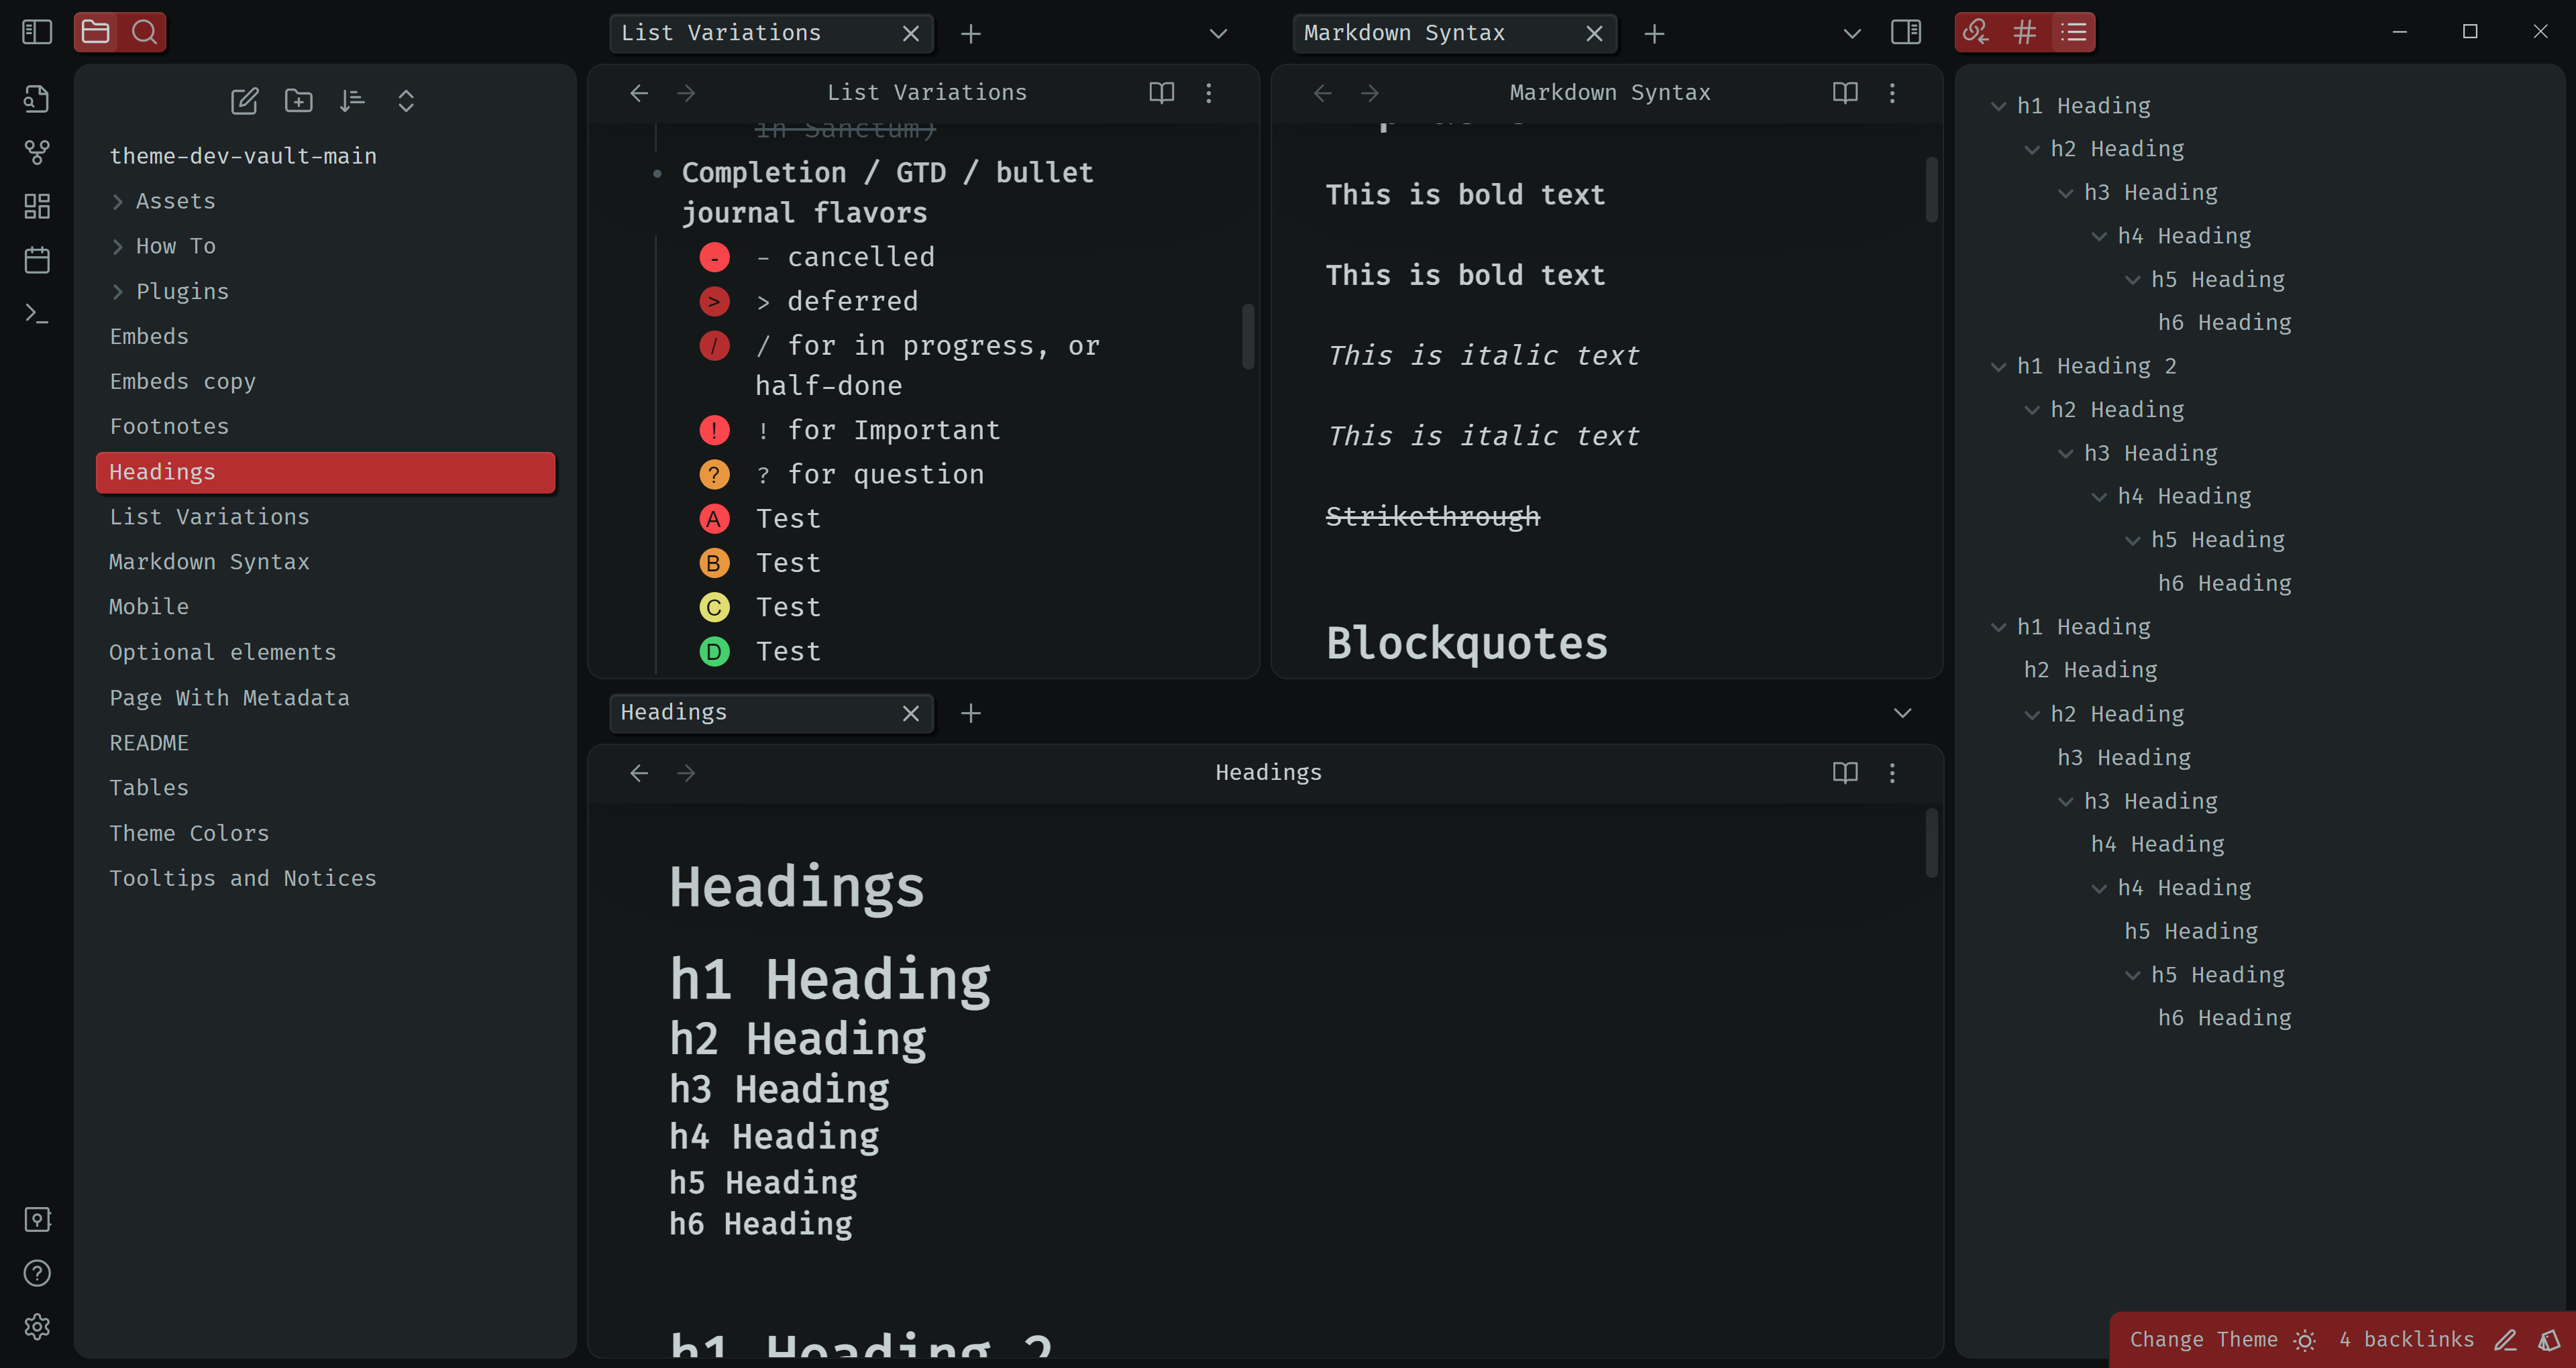Click change sort order icon
Image resolution: width=2576 pixels, height=1368 pixels.
352,100
